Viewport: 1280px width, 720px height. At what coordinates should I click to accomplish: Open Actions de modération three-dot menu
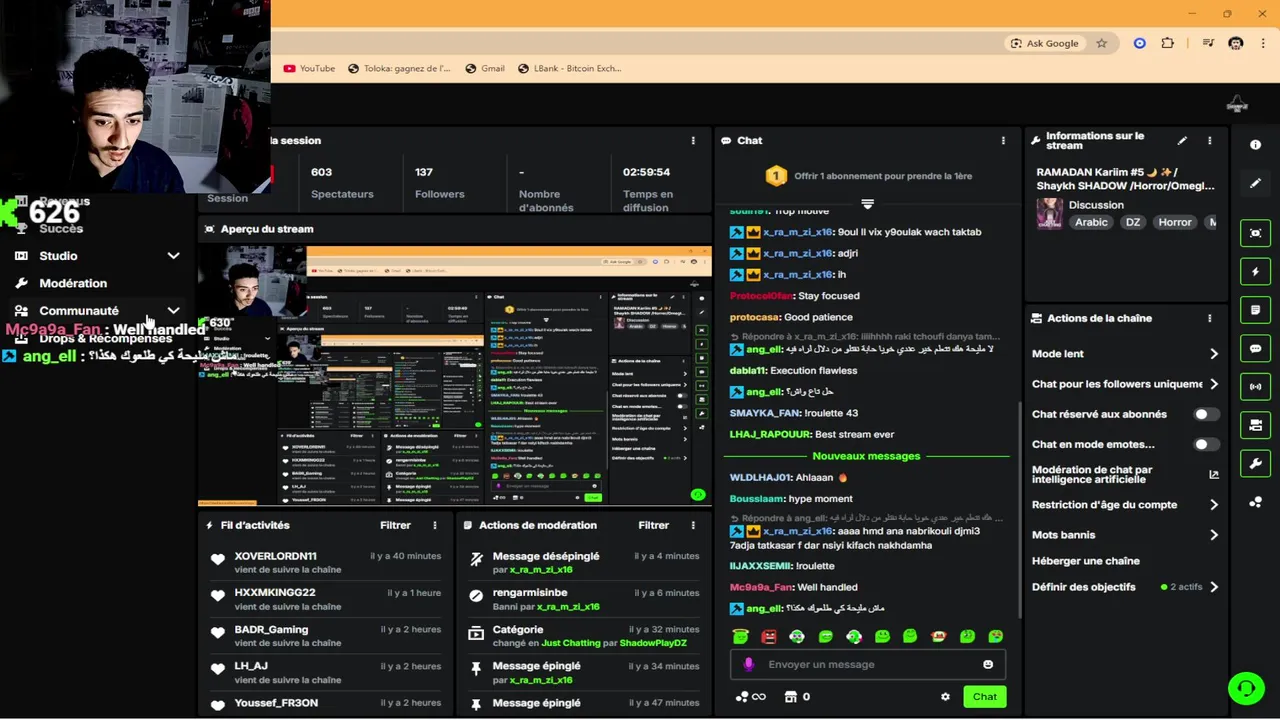693,525
